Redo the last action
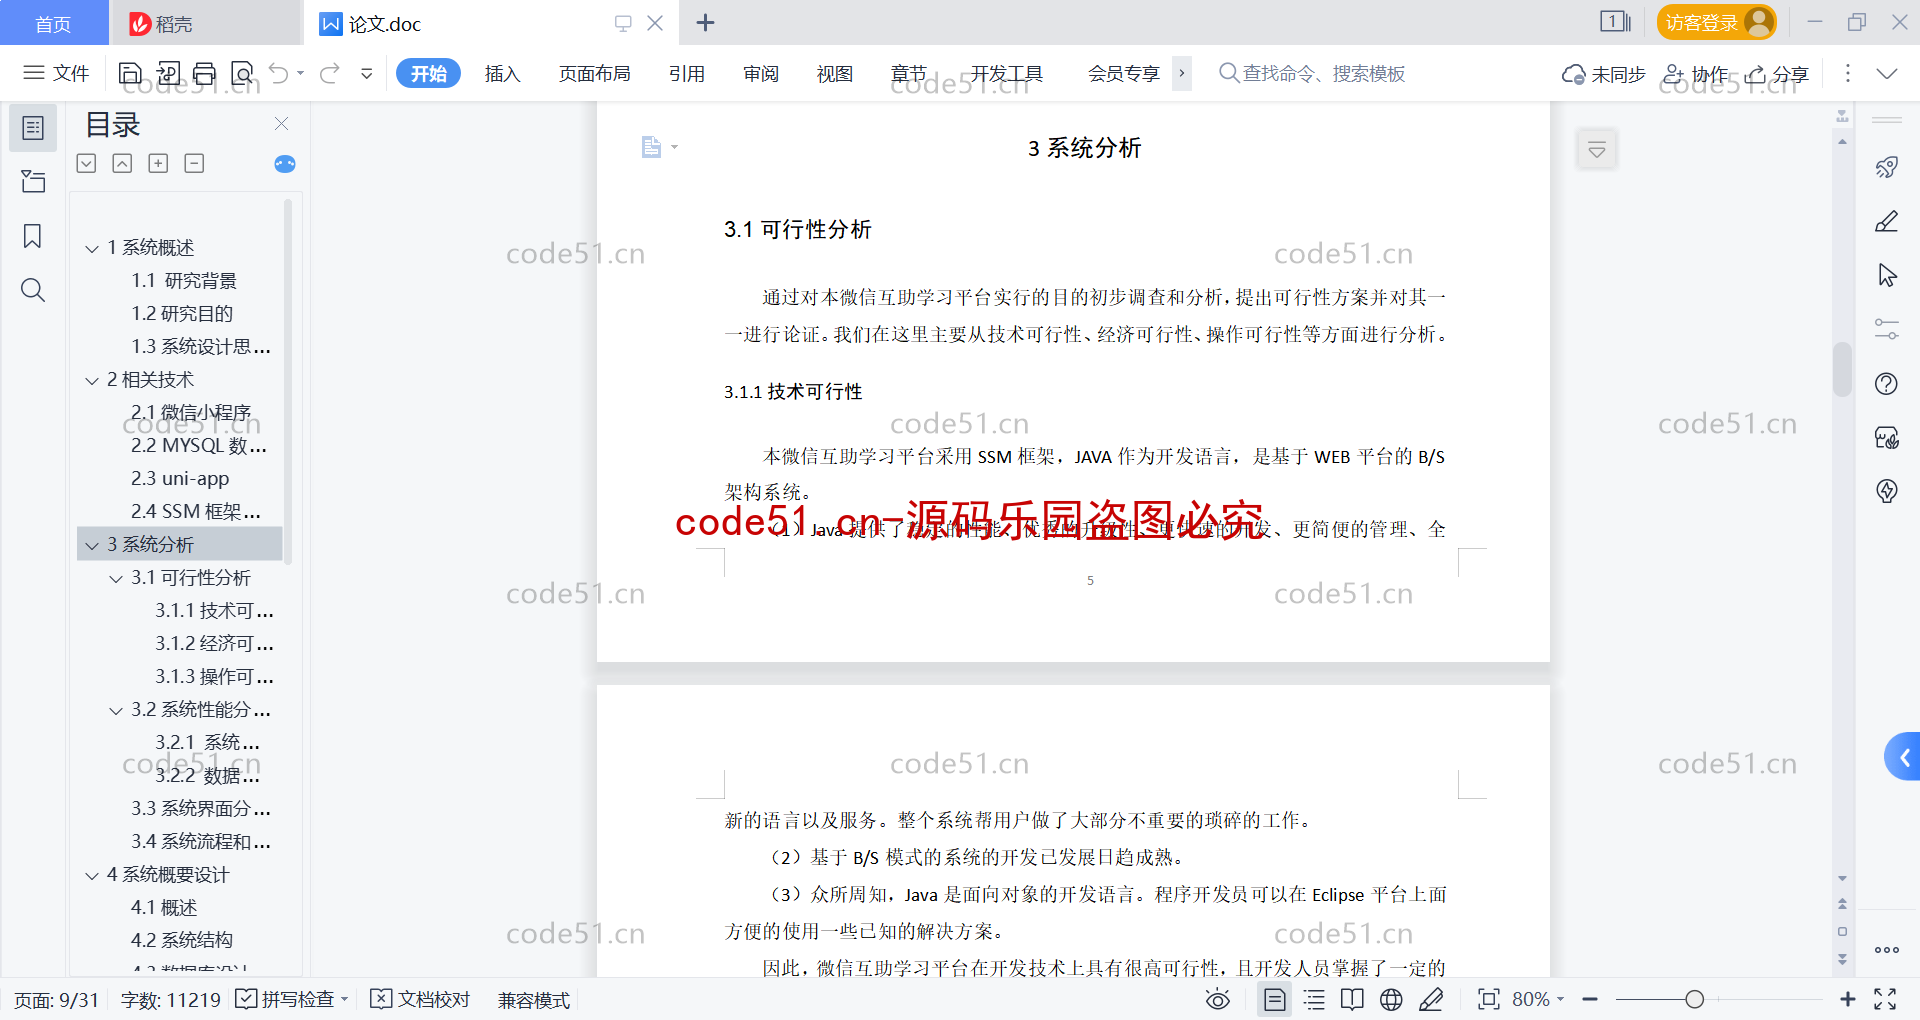This screenshot has height=1020, width=1920. 330,73
